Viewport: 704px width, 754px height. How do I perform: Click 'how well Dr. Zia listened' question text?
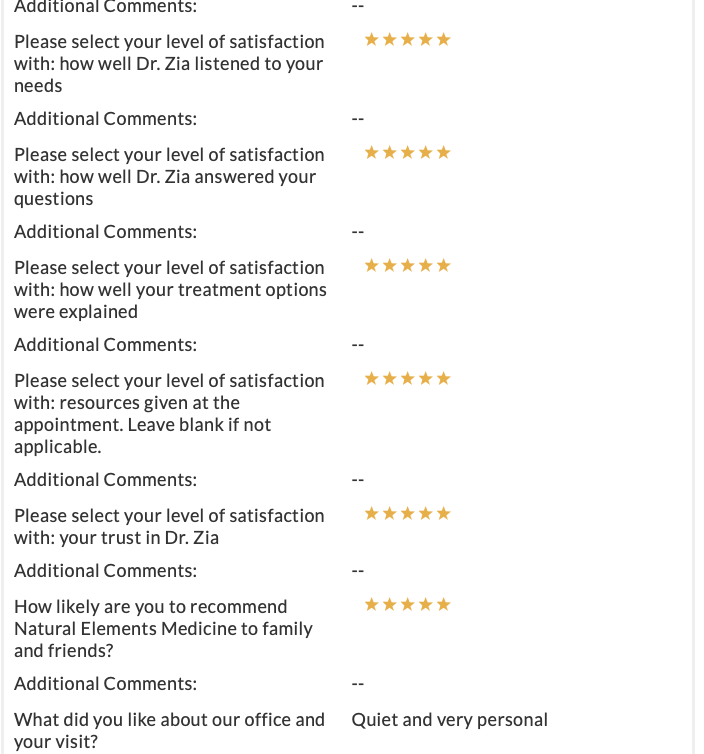coord(169,63)
